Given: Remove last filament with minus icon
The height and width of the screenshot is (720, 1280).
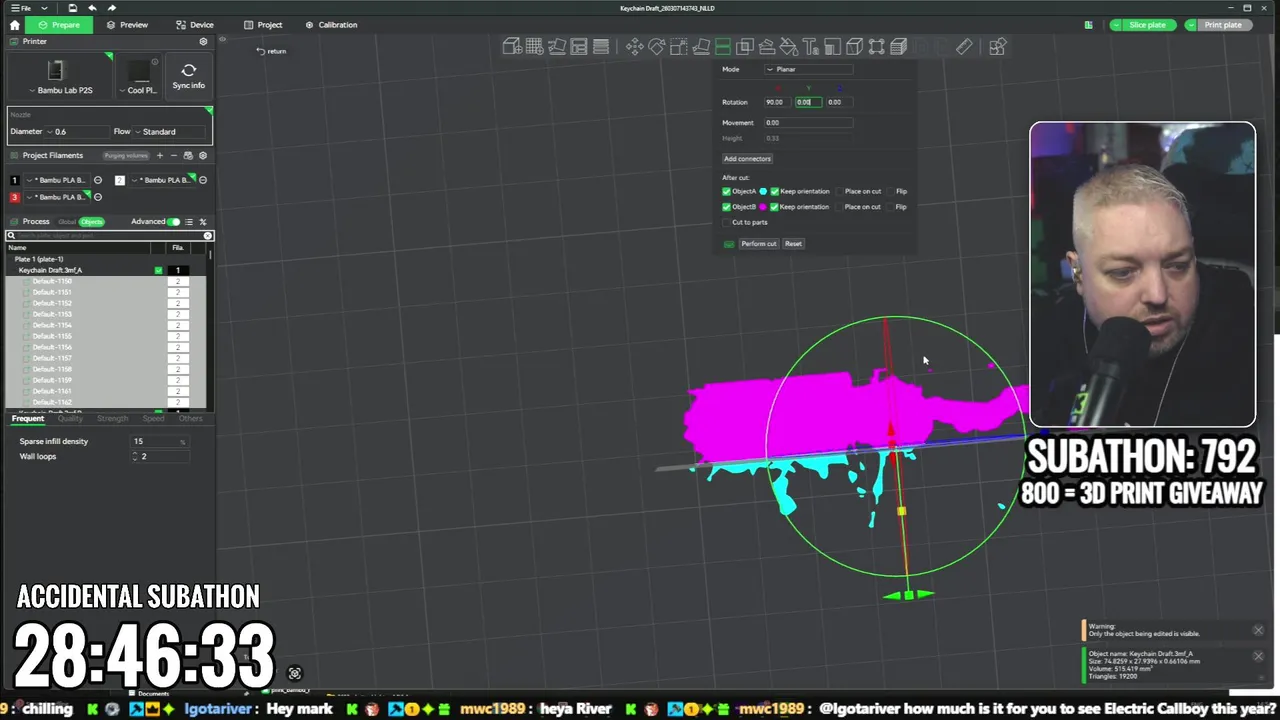Looking at the screenshot, I should pos(173,155).
